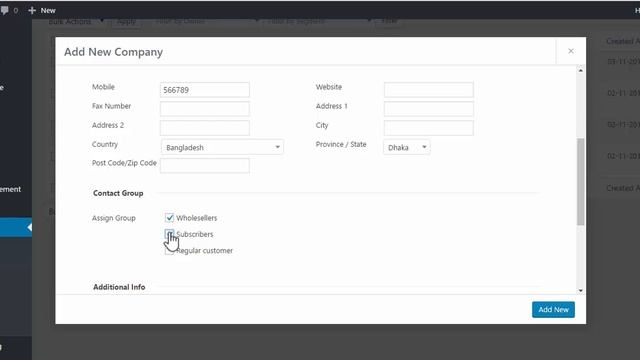Viewport: 640px width, 360px height.
Task: Close the Add New Company dialog
Action: (571, 51)
